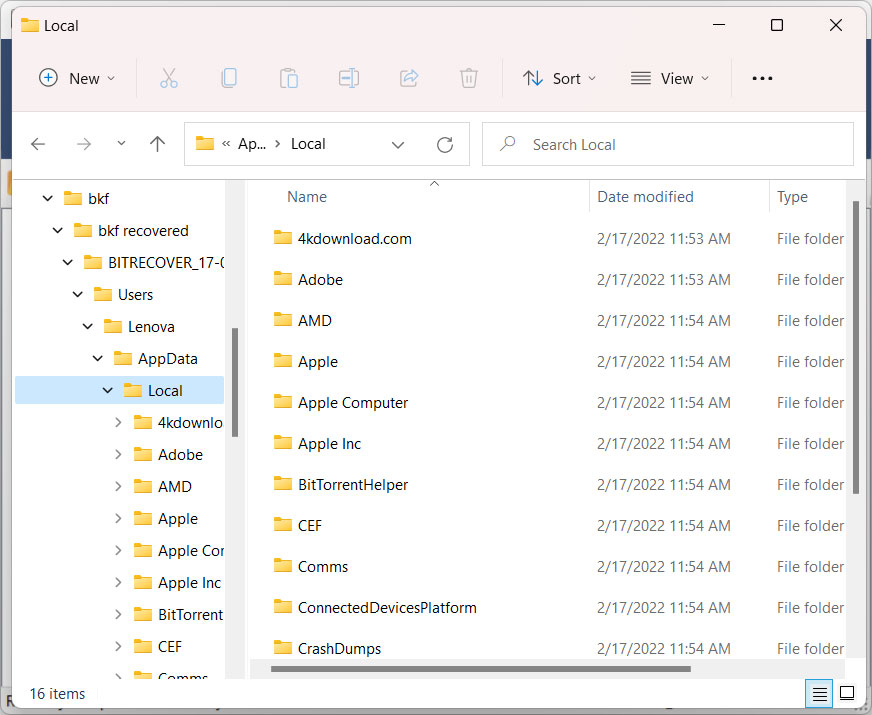Screen dimensions: 872x715
Task: Collapse the Users tree node
Action: pyautogui.click(x=78, y=294)
